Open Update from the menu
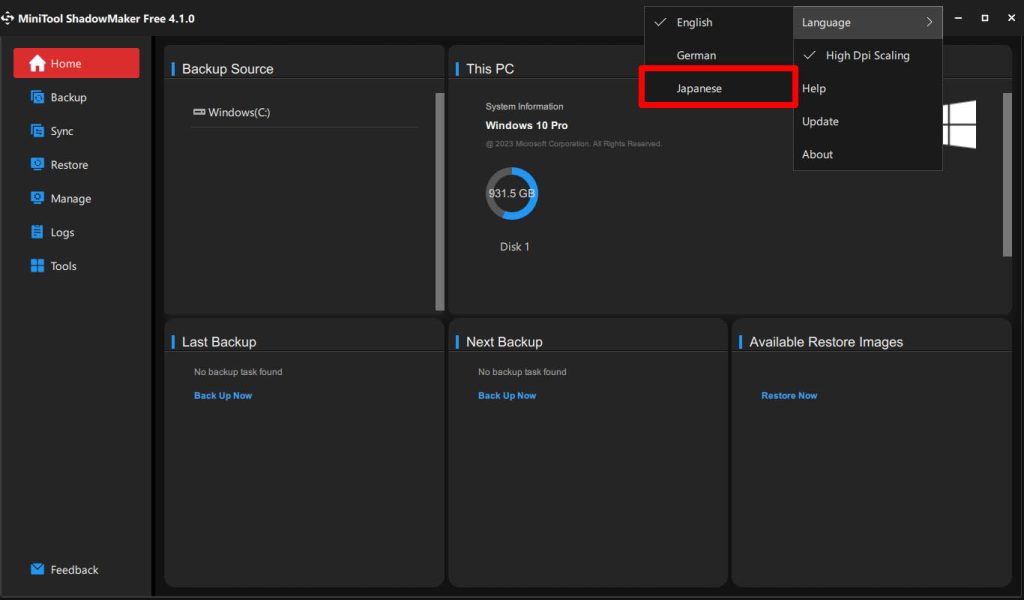1024x600 pixels. click(867, 121)
